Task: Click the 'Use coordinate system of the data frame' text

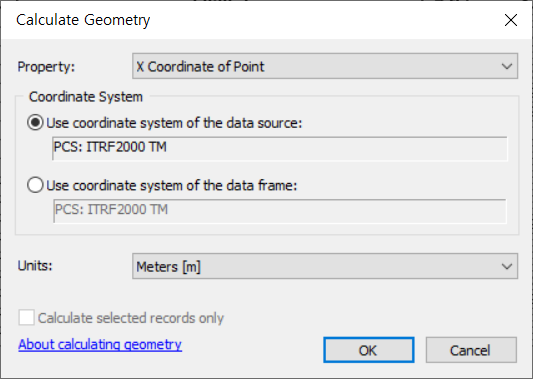Action: point(172,186)
